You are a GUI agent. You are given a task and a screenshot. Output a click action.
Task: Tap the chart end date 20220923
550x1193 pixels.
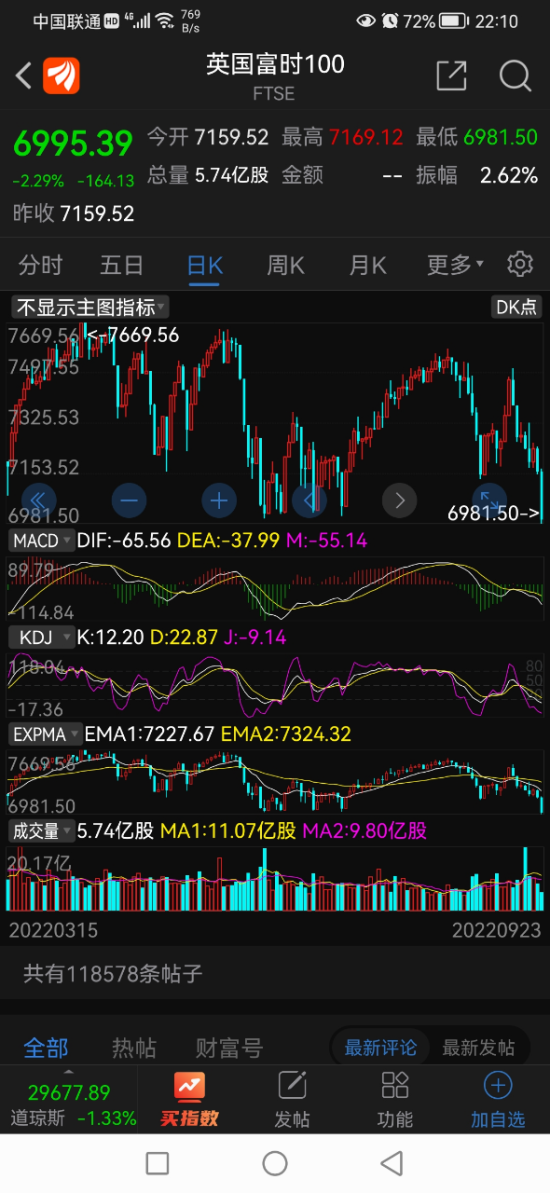coord(497,930)
